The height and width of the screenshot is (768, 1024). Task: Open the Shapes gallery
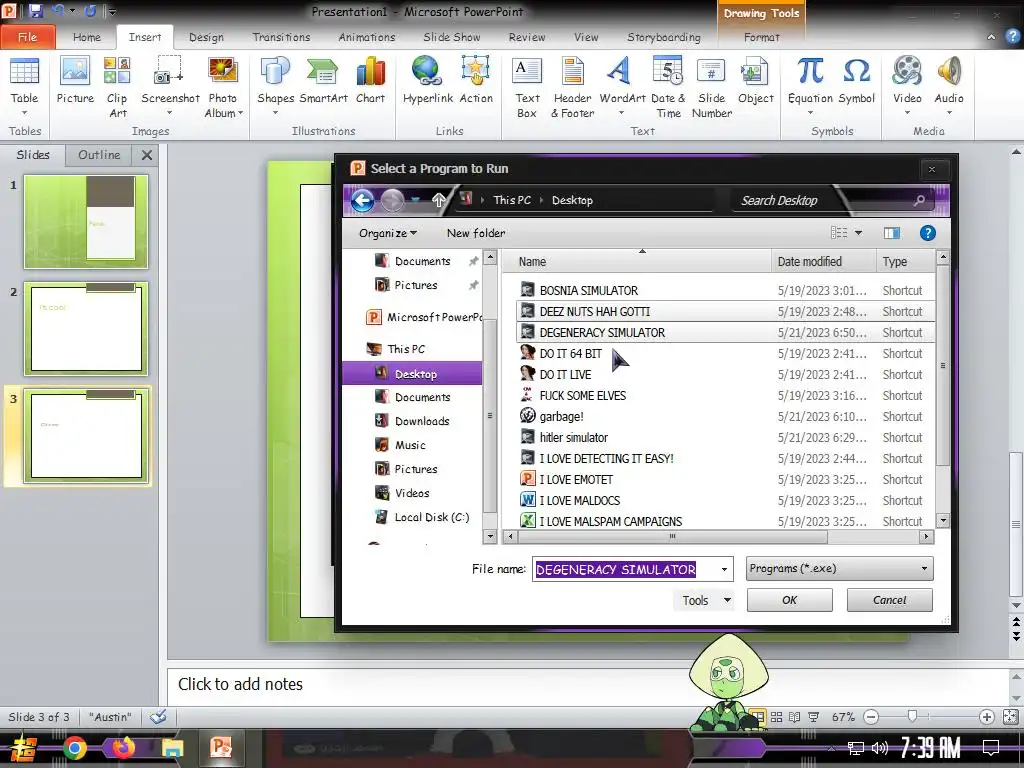pyautogui.click(x=275, y=86)
